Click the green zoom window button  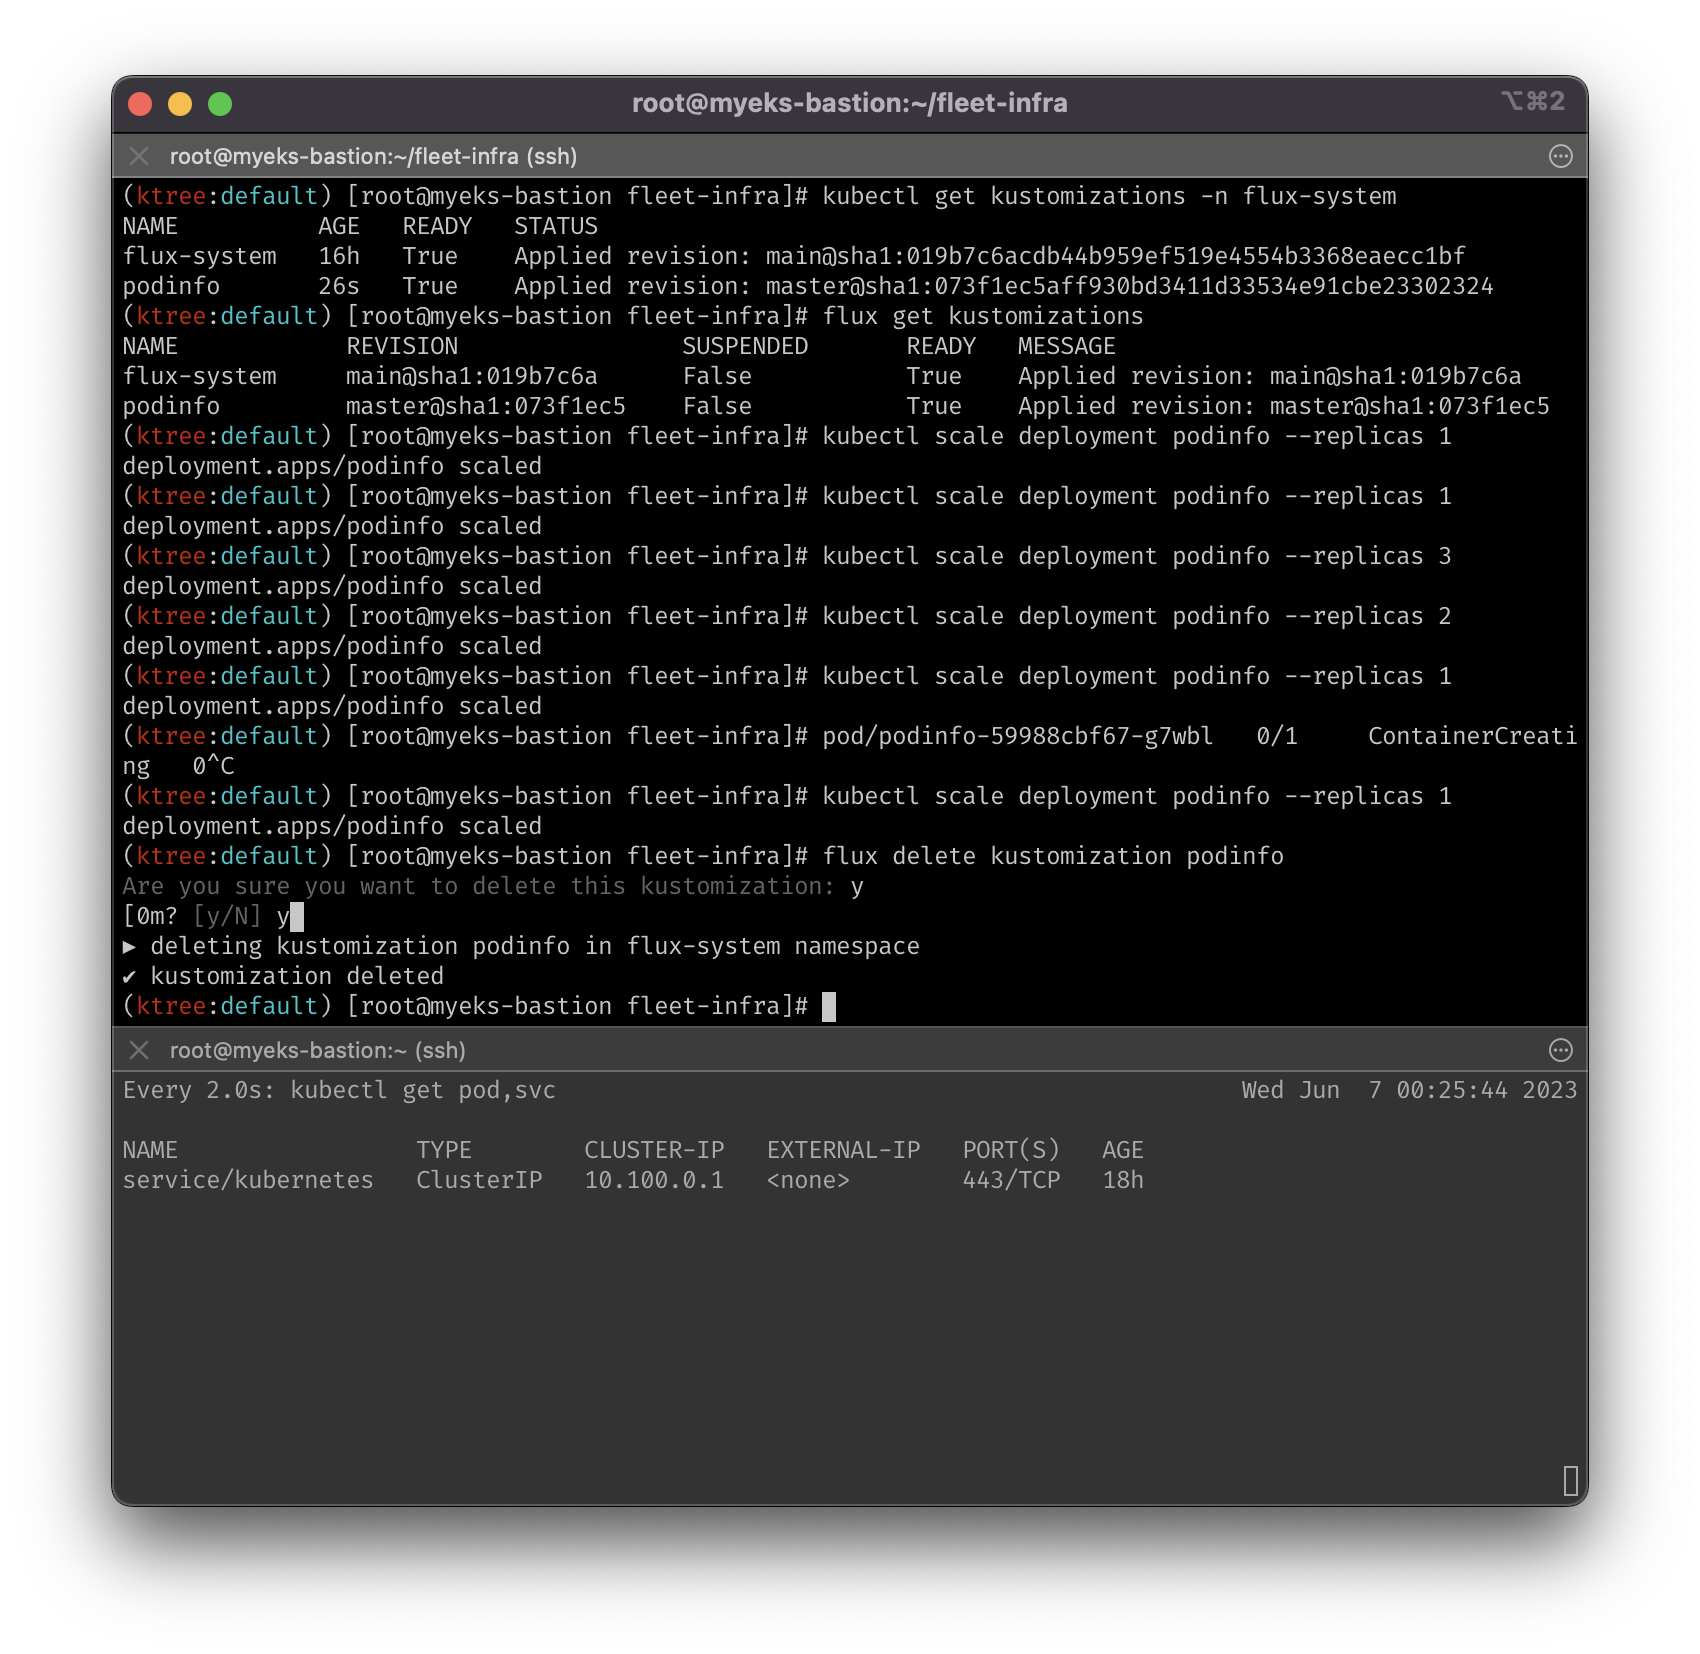click(x=220, y=104)
